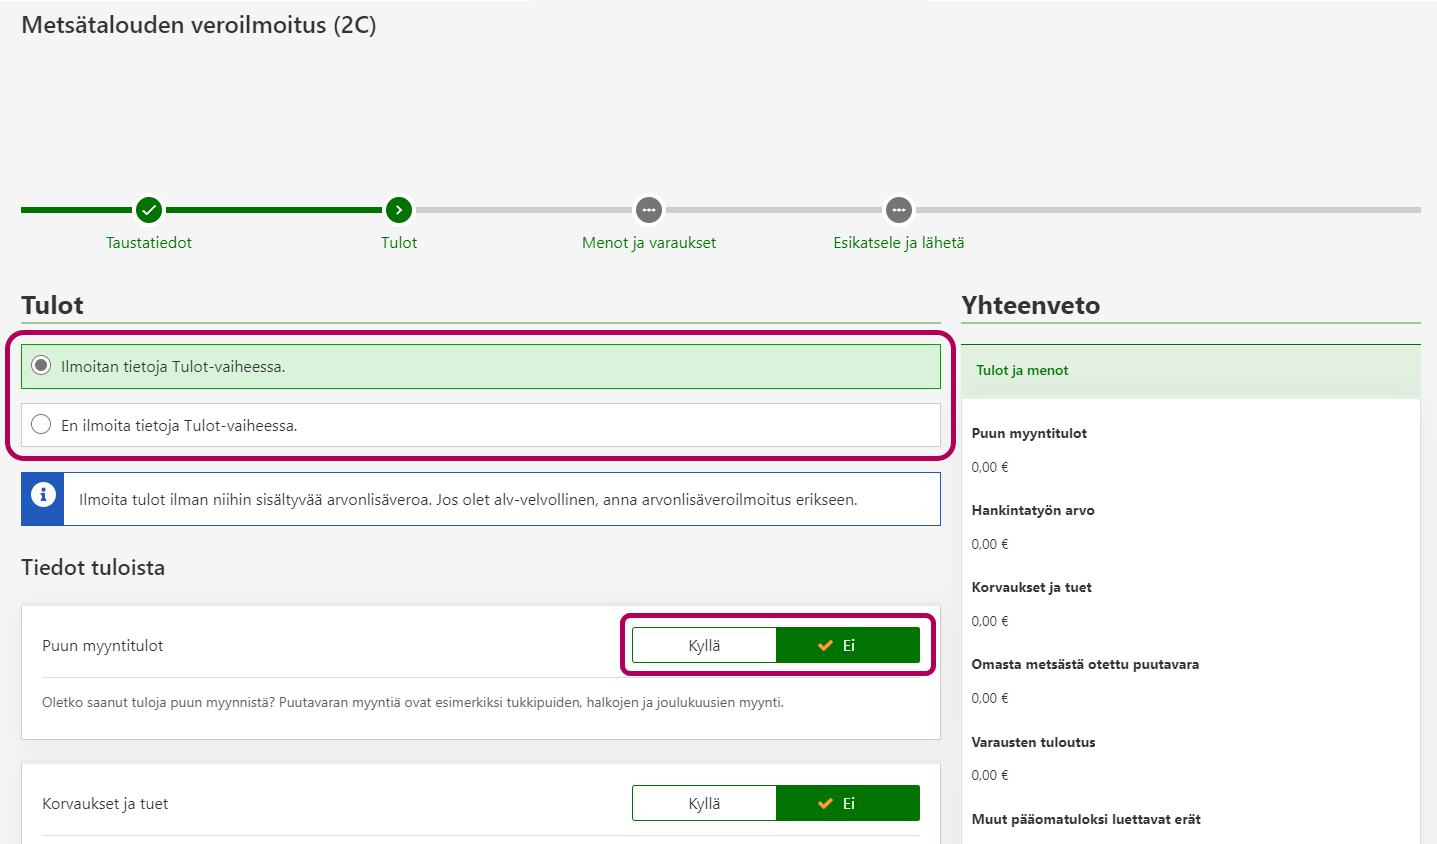Click the Korvaukset ja tuet row label
The image size is (1437, 844).
tap(105, 804)
